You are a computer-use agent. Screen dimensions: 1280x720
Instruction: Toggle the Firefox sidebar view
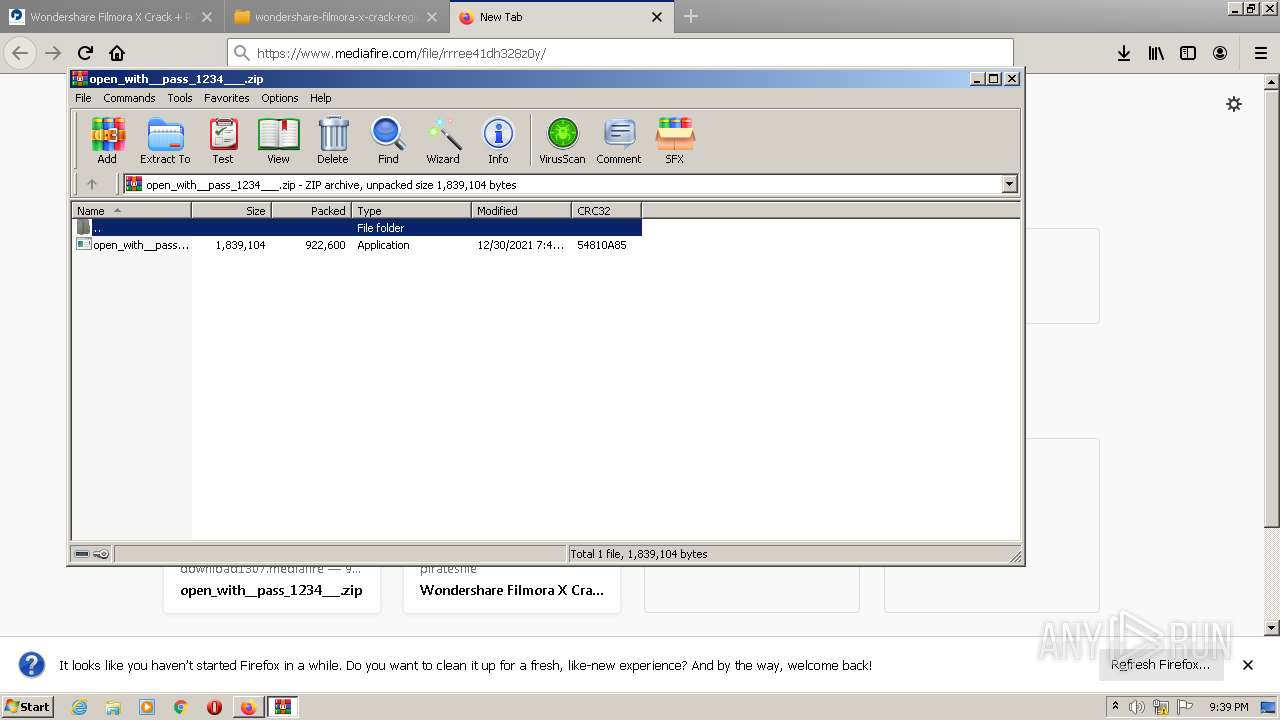click(x=1188, y=53)
